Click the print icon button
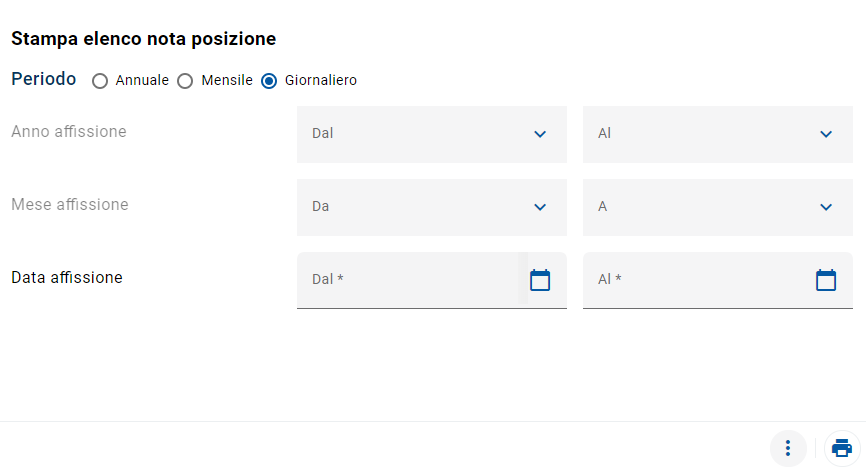This screenshot has width=866, height=469. click(x=842, y=448)
